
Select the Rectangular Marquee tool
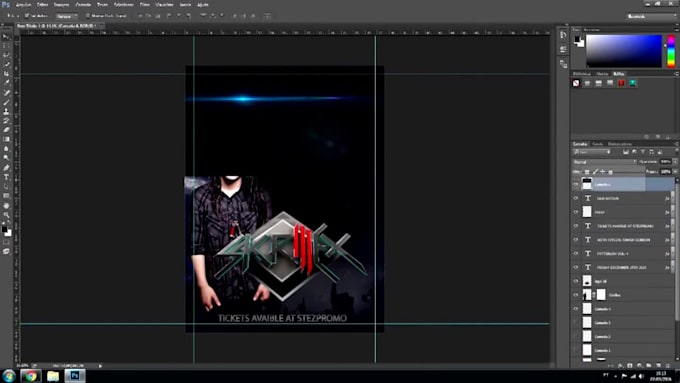(6, 46)
